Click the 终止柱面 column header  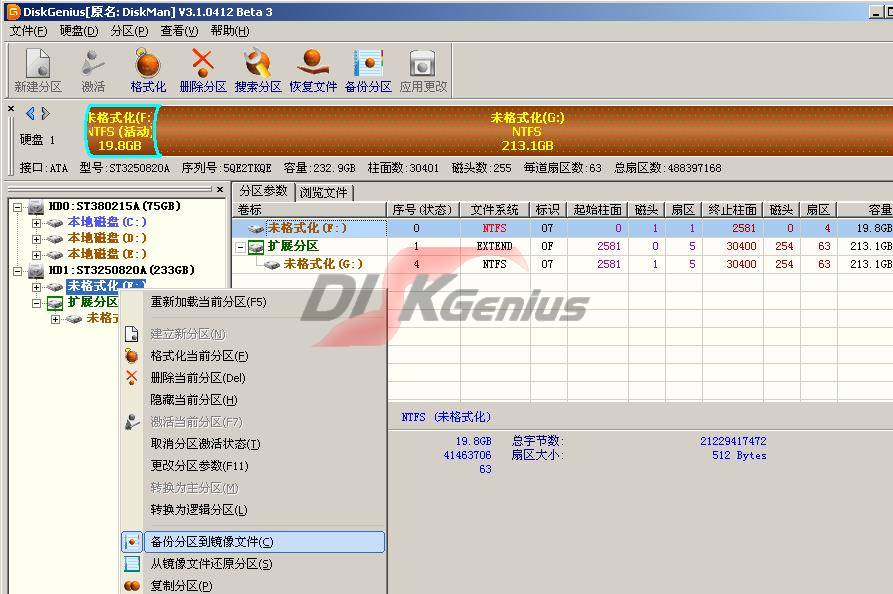(732, 210)
